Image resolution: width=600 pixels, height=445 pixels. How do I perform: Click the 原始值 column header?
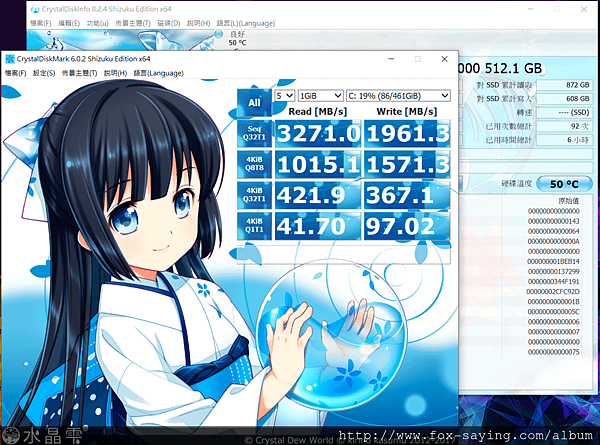[x=569, y=201]
